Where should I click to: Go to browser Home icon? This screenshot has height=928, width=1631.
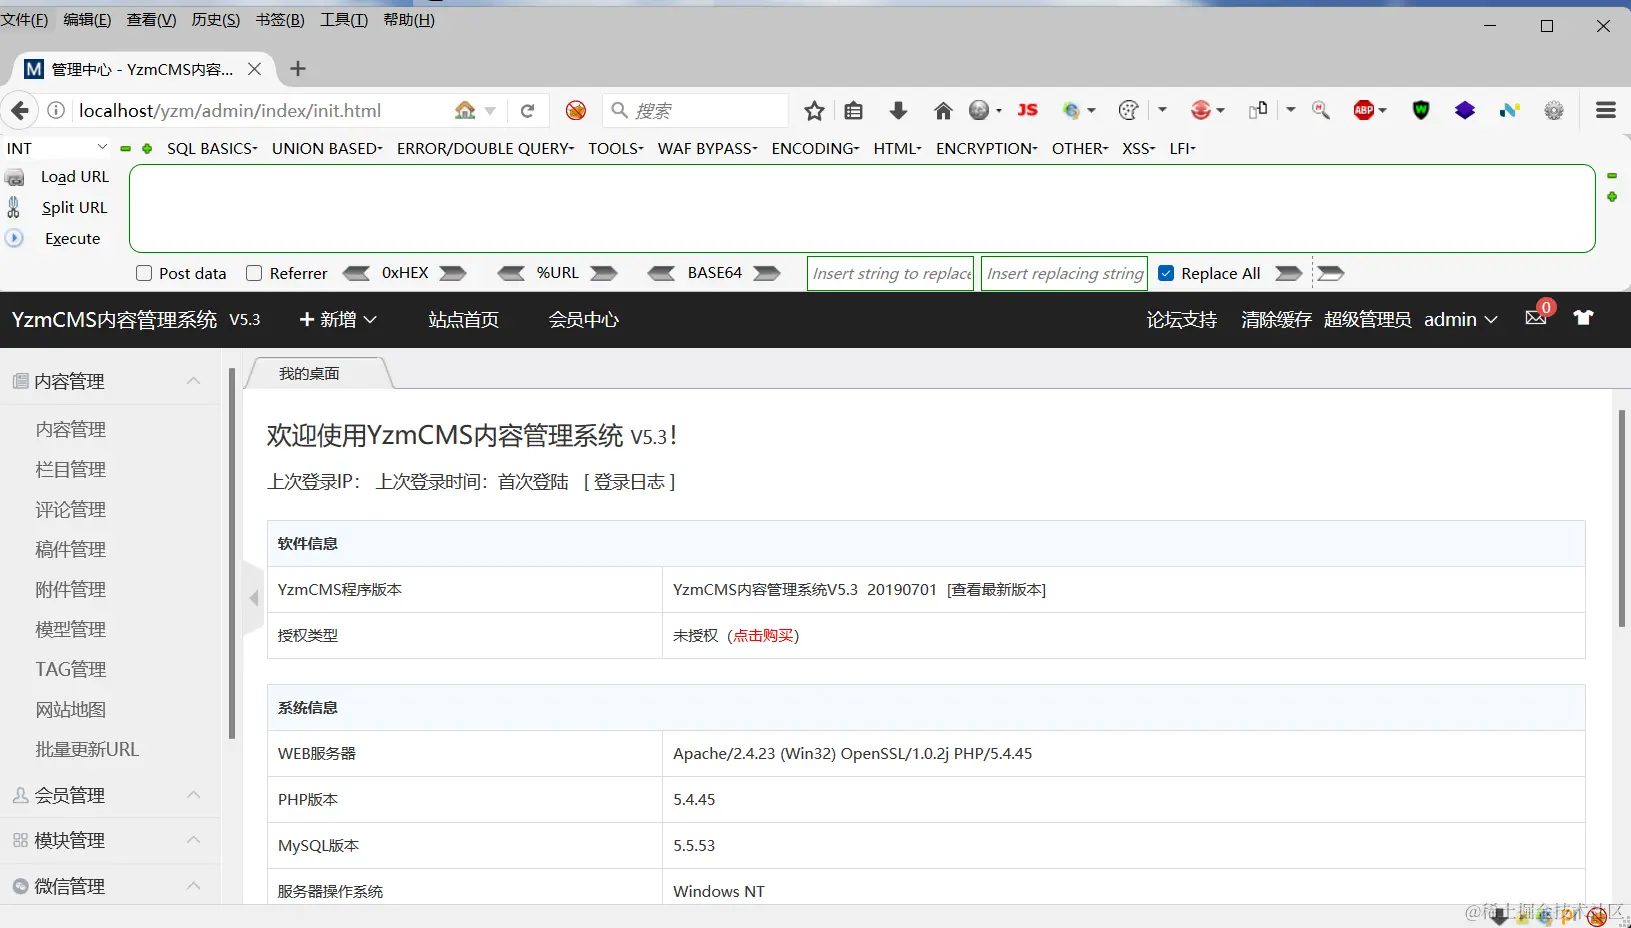click(x=943, y=110)
